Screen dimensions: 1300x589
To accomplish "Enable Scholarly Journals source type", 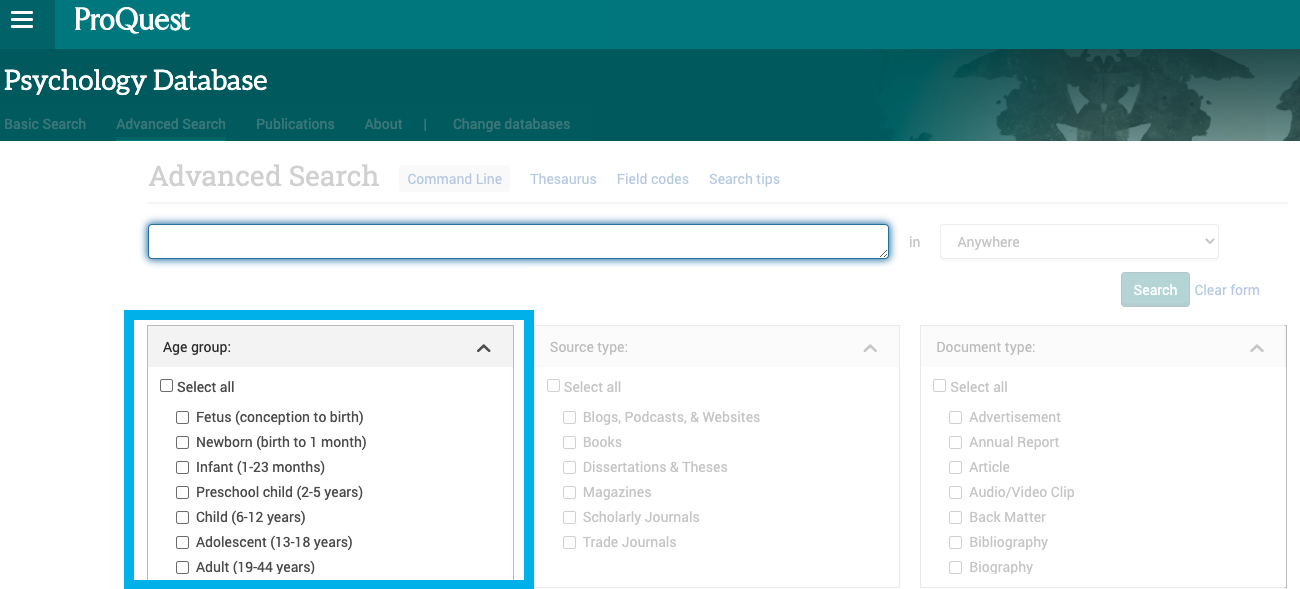I will tap(569, 517).
